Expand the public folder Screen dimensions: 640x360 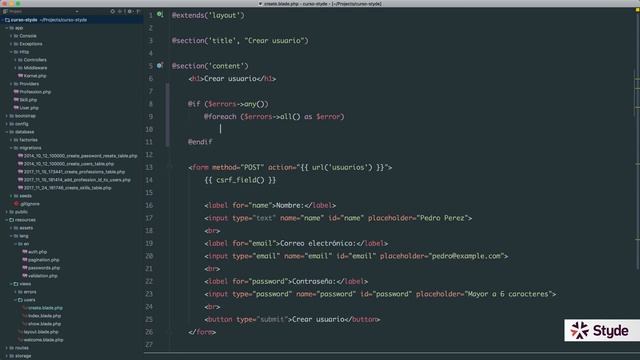coord(7,212)
